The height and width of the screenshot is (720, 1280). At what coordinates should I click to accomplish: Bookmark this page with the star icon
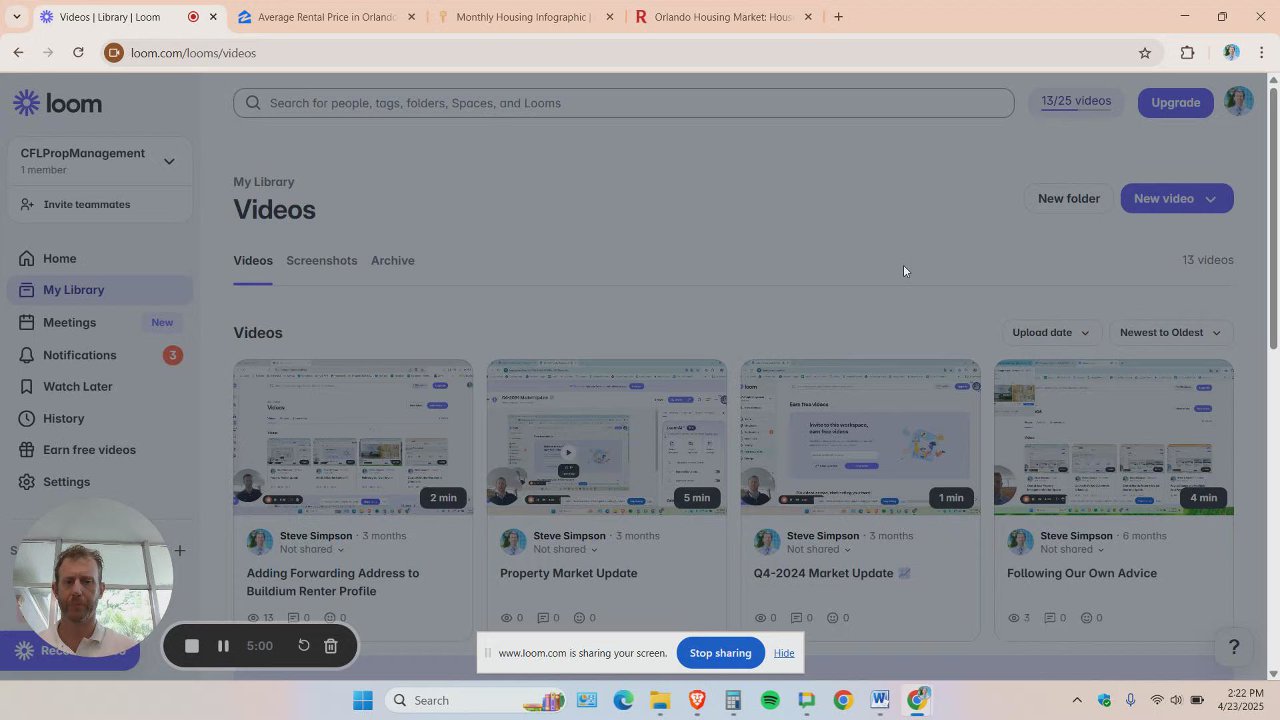1145,53
